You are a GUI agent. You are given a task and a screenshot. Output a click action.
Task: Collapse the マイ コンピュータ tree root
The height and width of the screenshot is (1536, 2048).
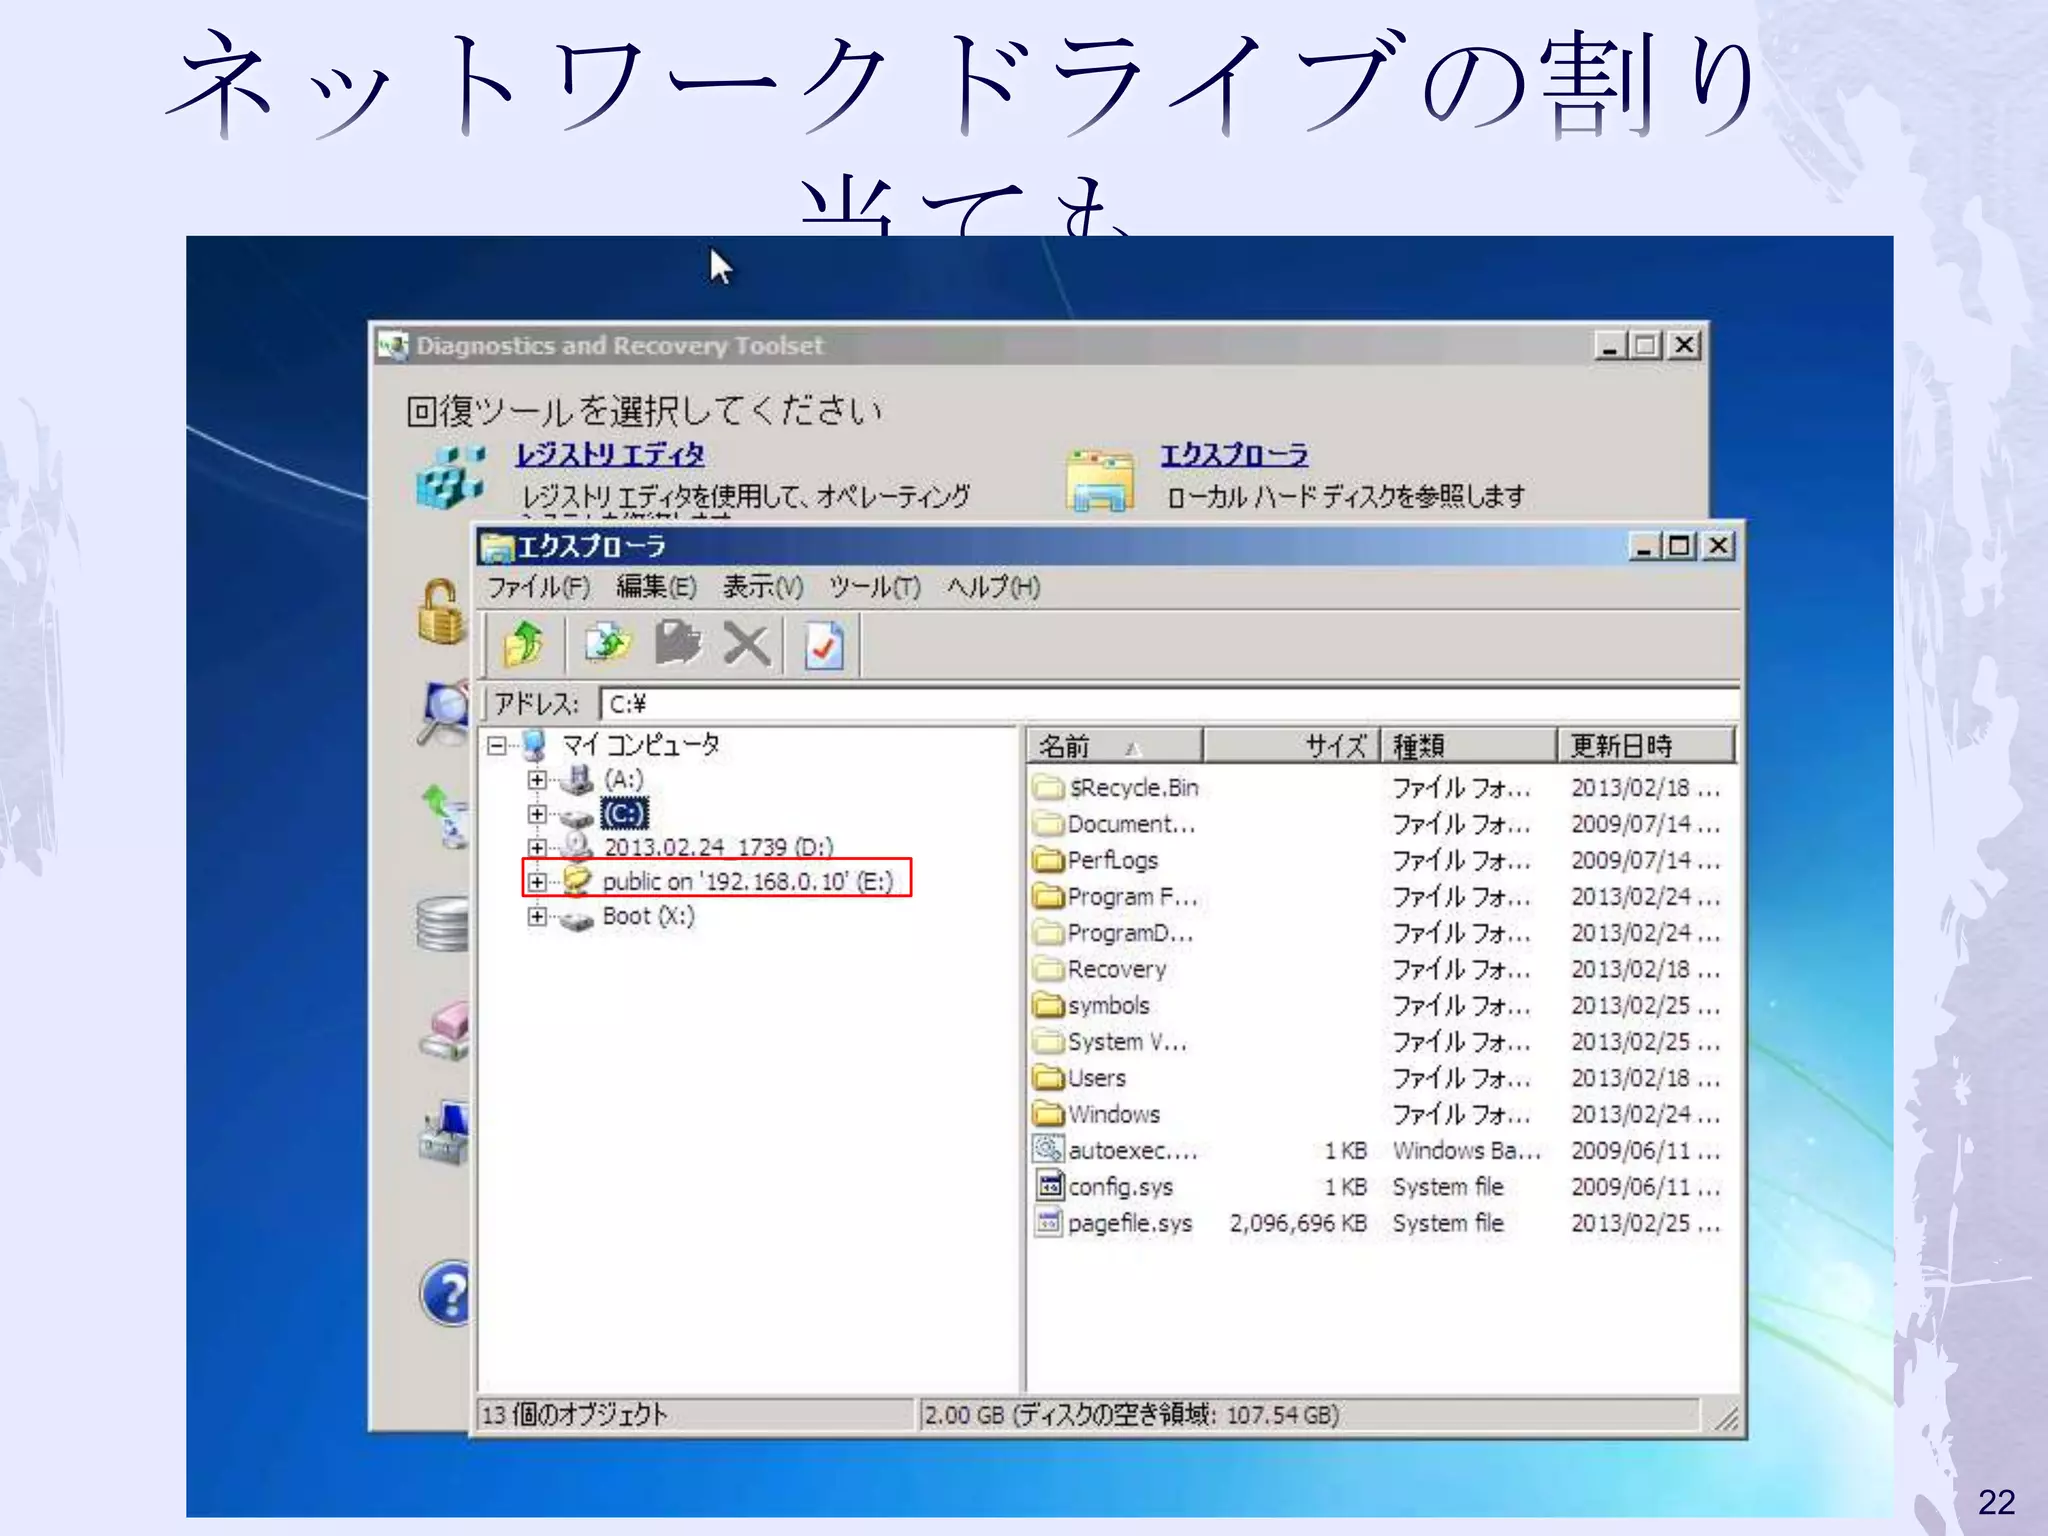(497, 745)
